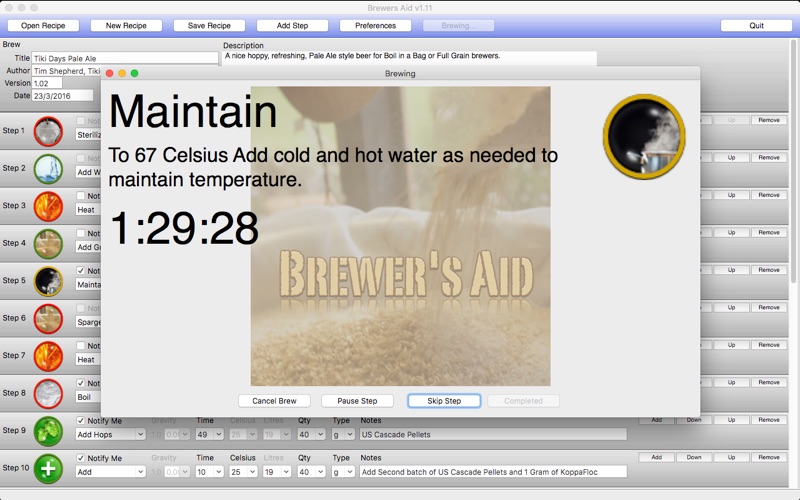The width and height of the screenshot is (800, 500).
Task: Click the recipe Title text field
Action: 125,58
